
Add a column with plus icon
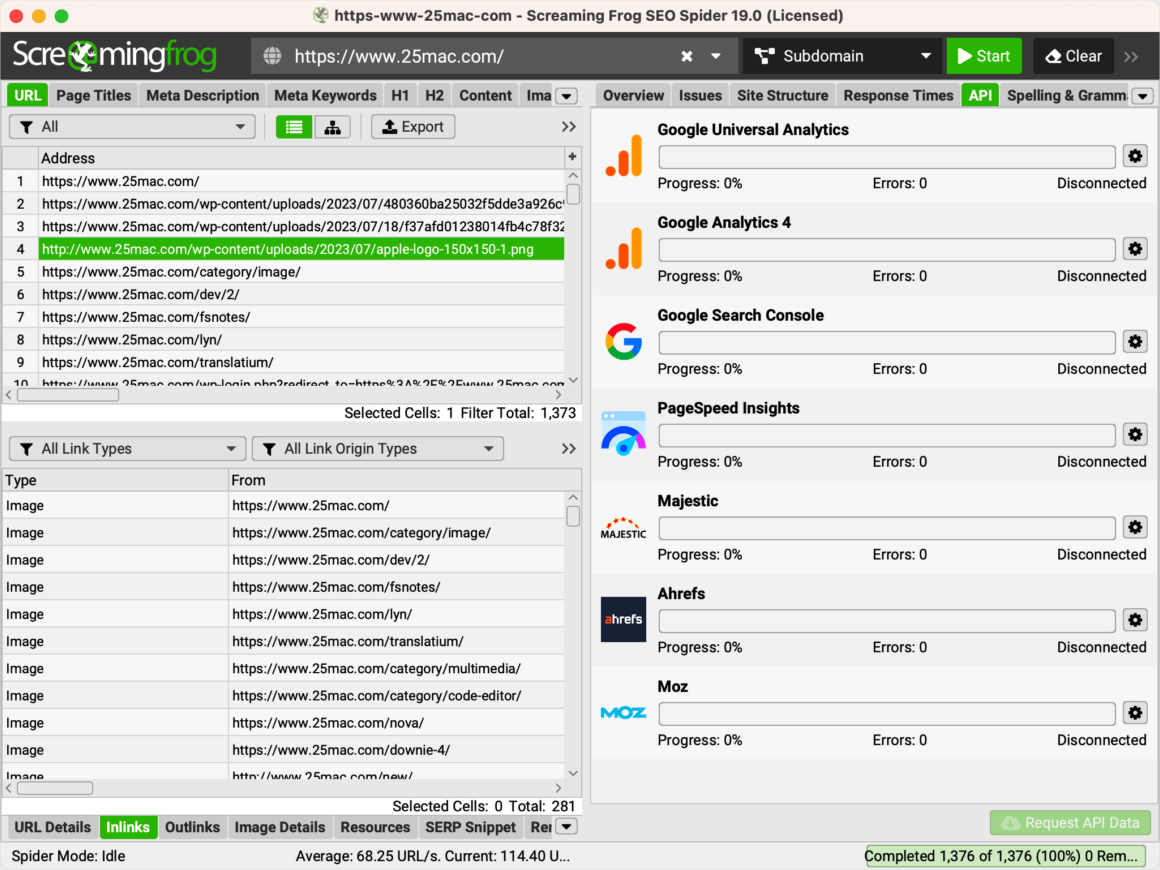572,157
